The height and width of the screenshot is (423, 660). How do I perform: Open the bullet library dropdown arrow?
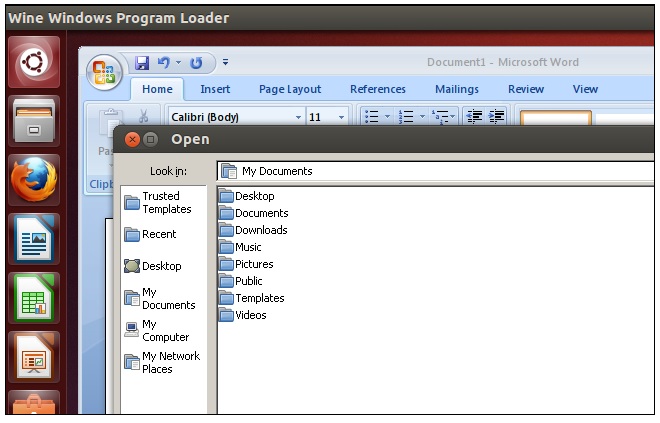[x=387, y=116]
